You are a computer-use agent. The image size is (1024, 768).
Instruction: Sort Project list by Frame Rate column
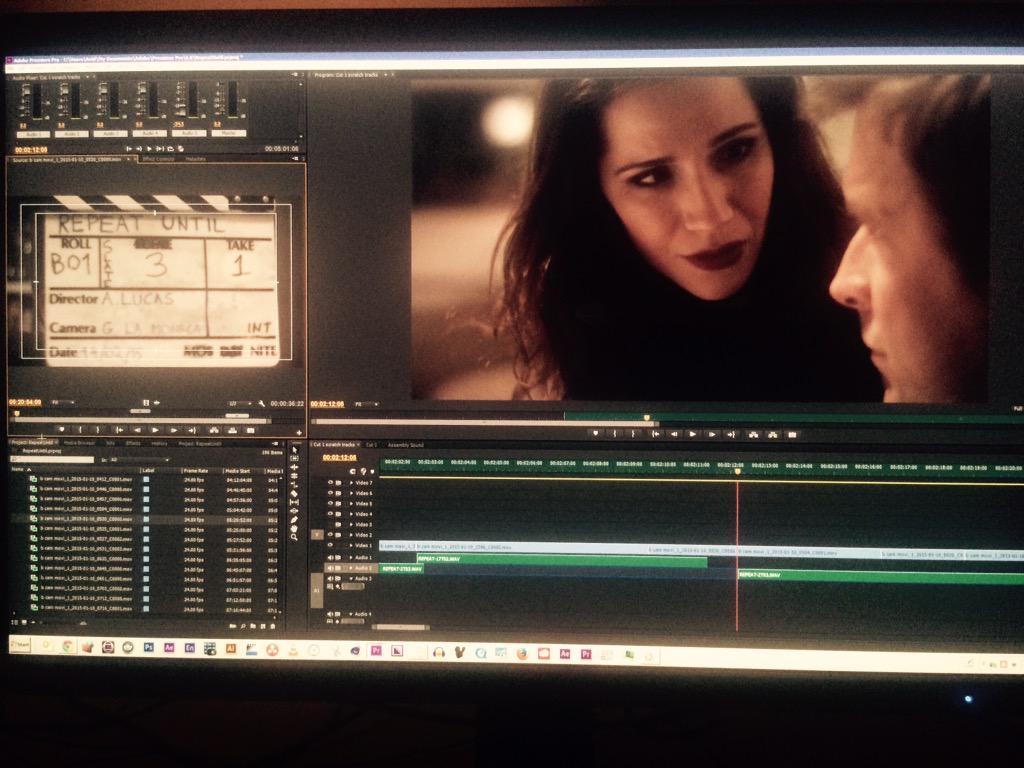[195, 470]
